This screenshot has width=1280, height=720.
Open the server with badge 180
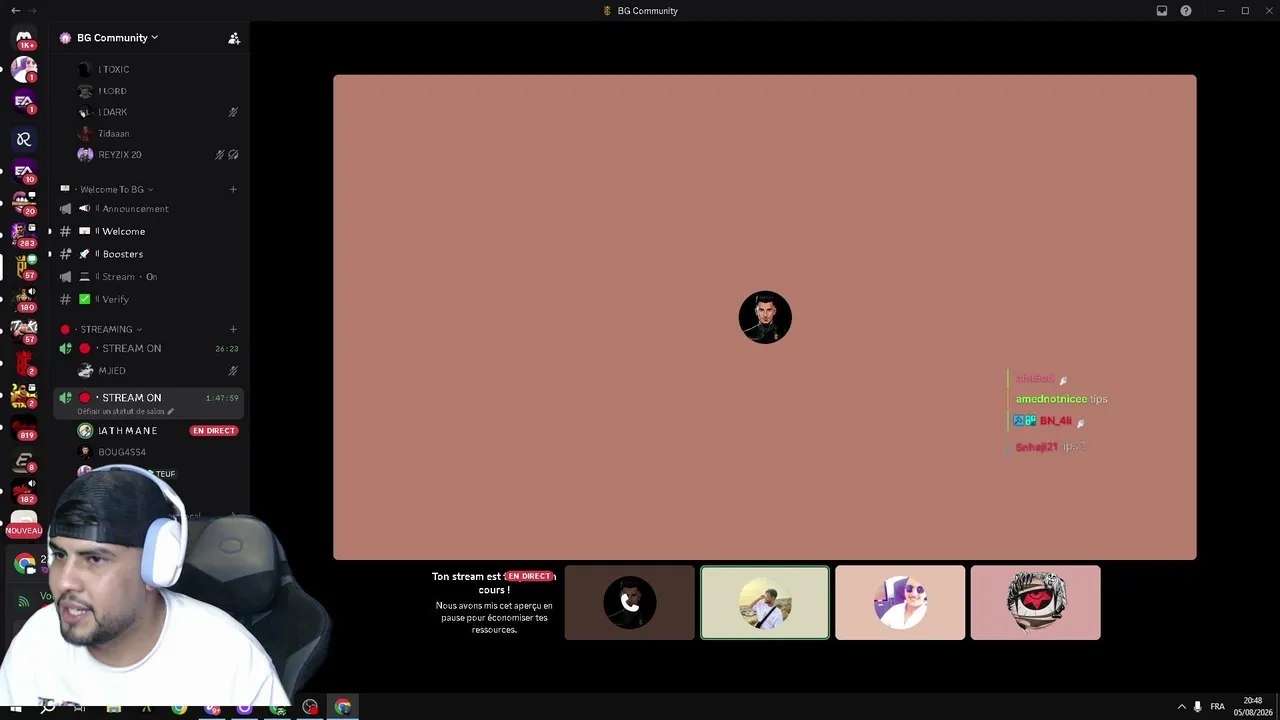tap(24, 299)
